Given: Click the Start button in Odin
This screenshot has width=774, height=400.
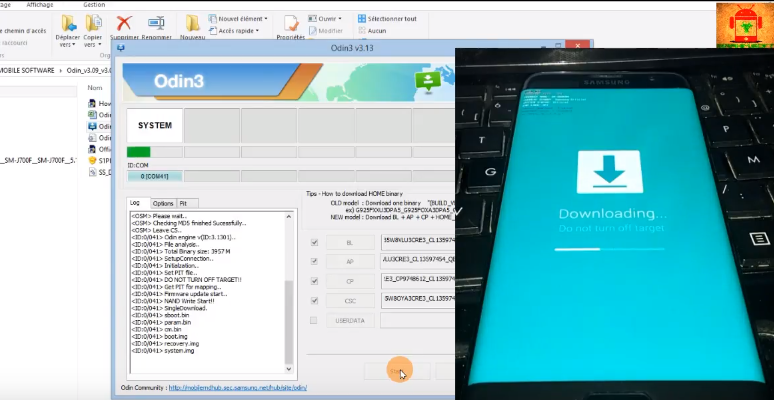Looking at the screenshot, I should [x=397, y=371].
